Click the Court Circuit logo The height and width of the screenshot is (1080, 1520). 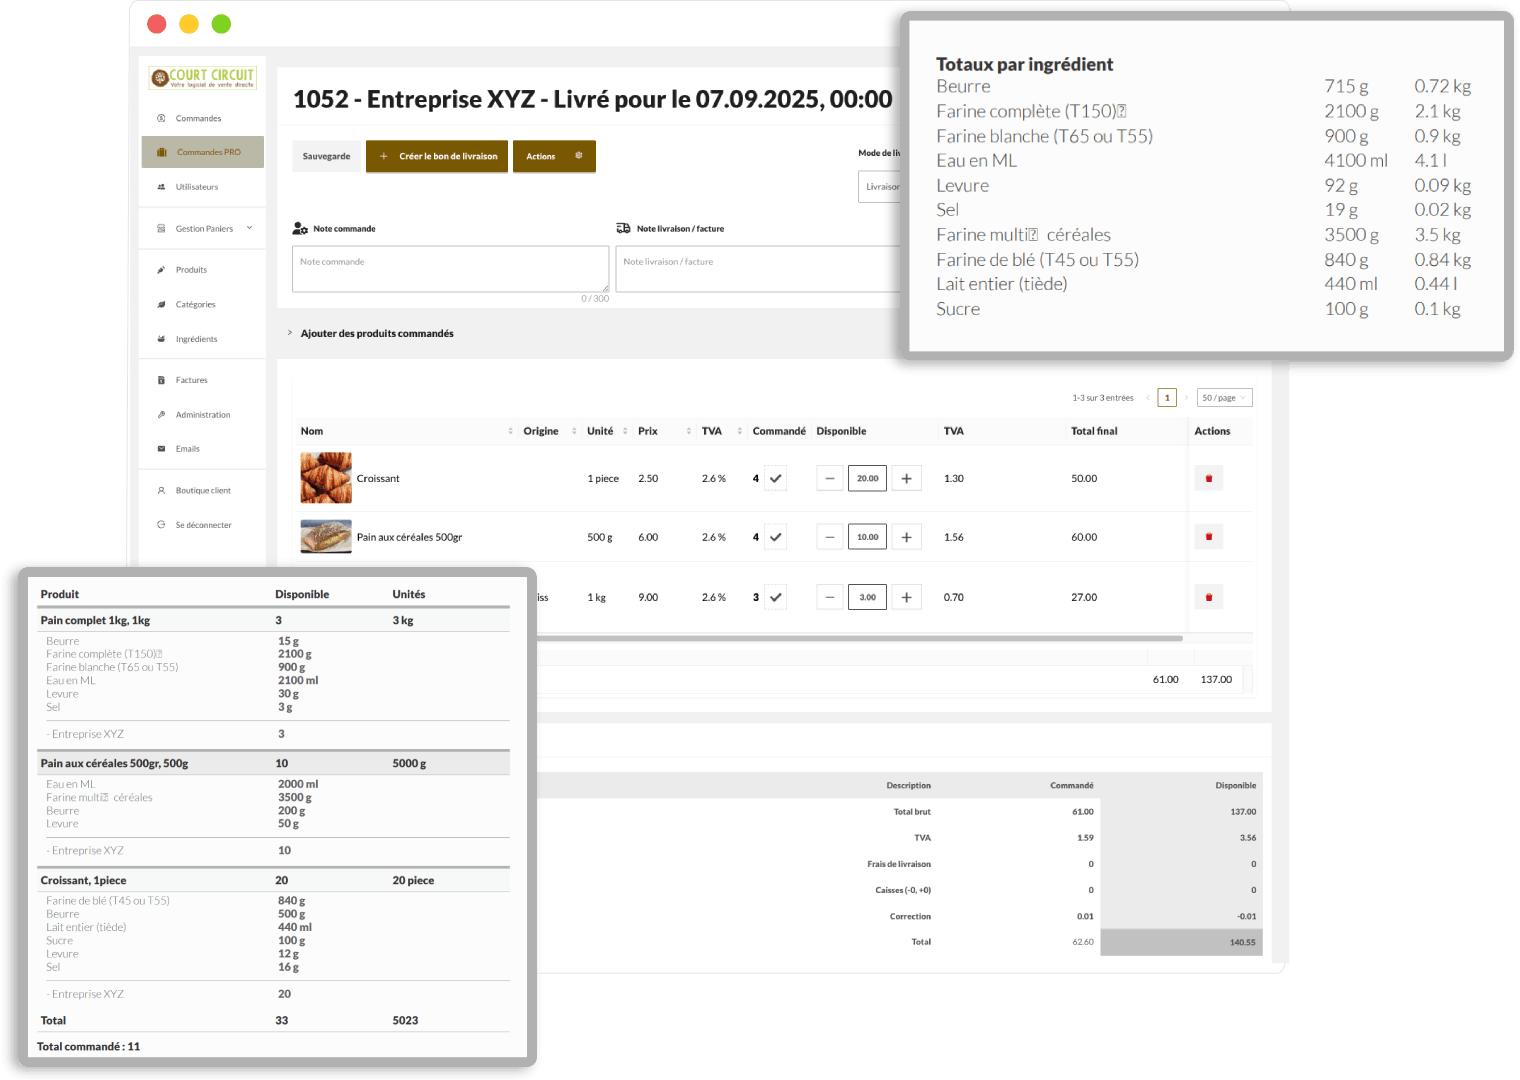point(203,77)
